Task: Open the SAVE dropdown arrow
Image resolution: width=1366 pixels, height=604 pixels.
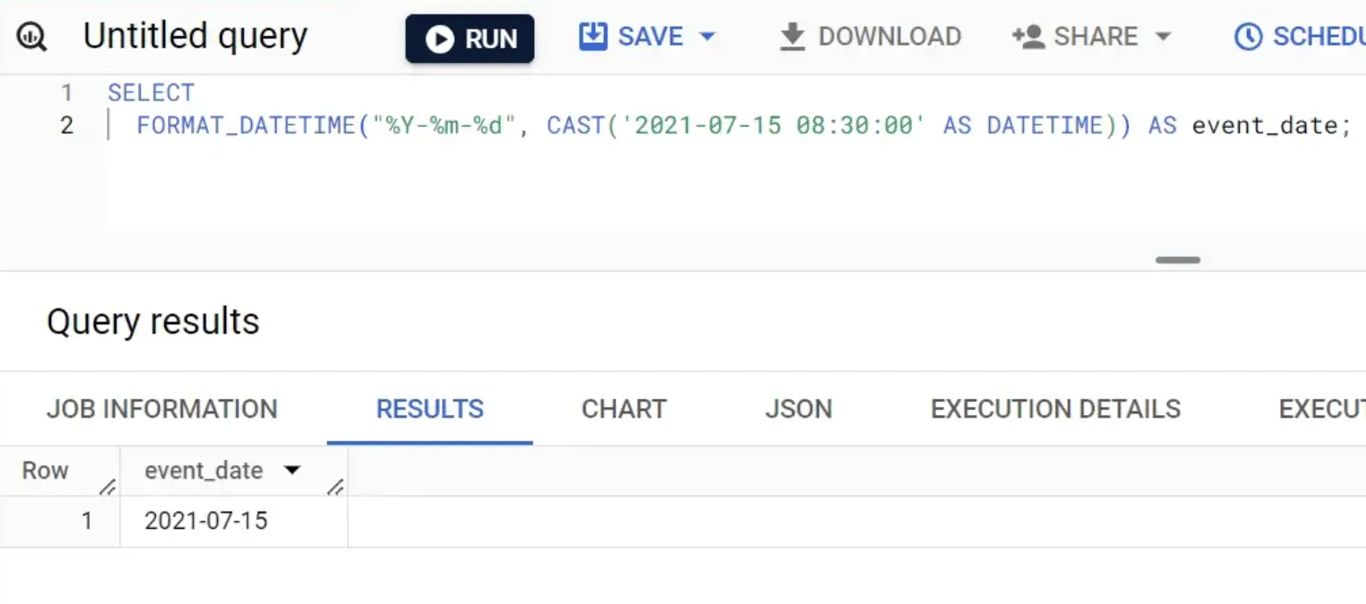Action: tap(707, 37)
